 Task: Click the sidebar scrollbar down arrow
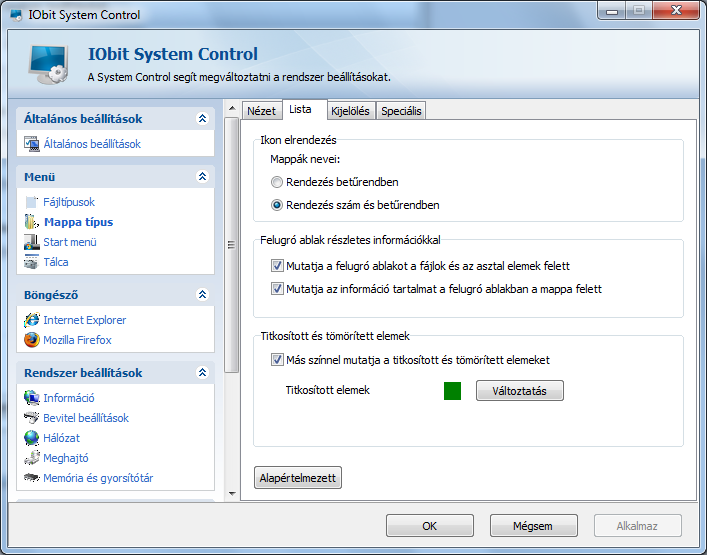pyautogui.click(x=232, y=494)
